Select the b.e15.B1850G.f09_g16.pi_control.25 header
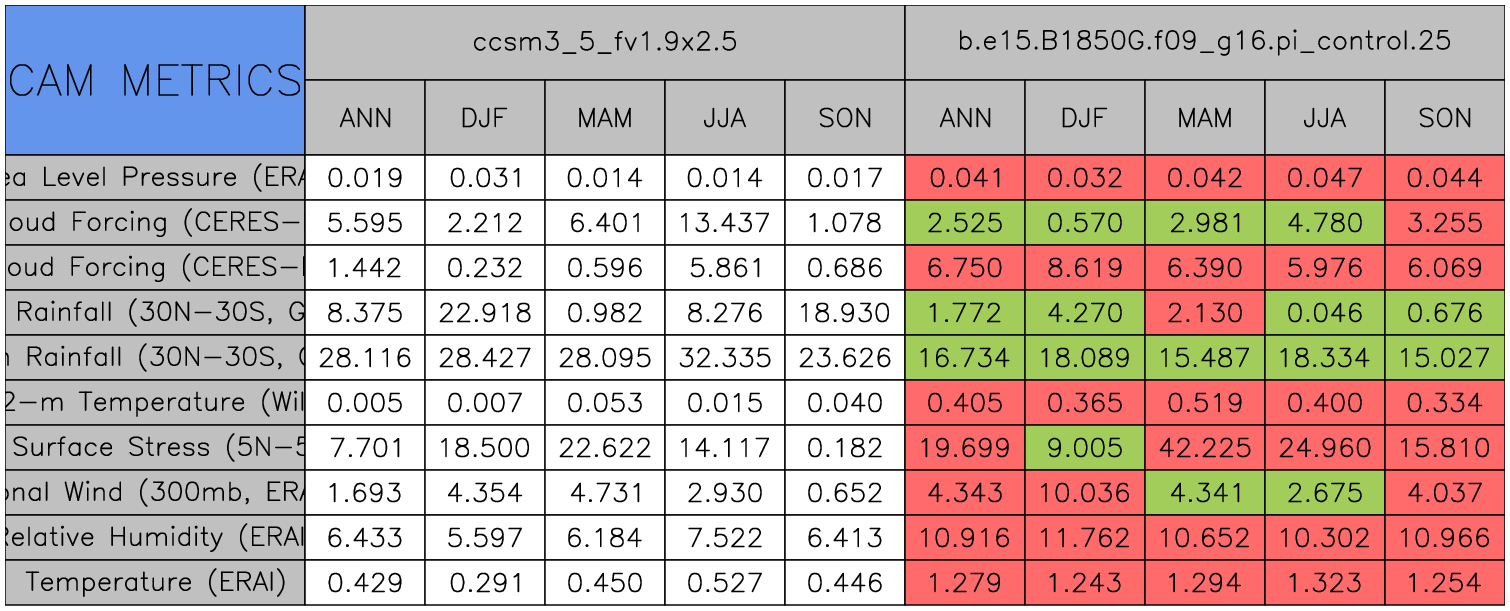The image size is (1510, 611). [1205, 42]
